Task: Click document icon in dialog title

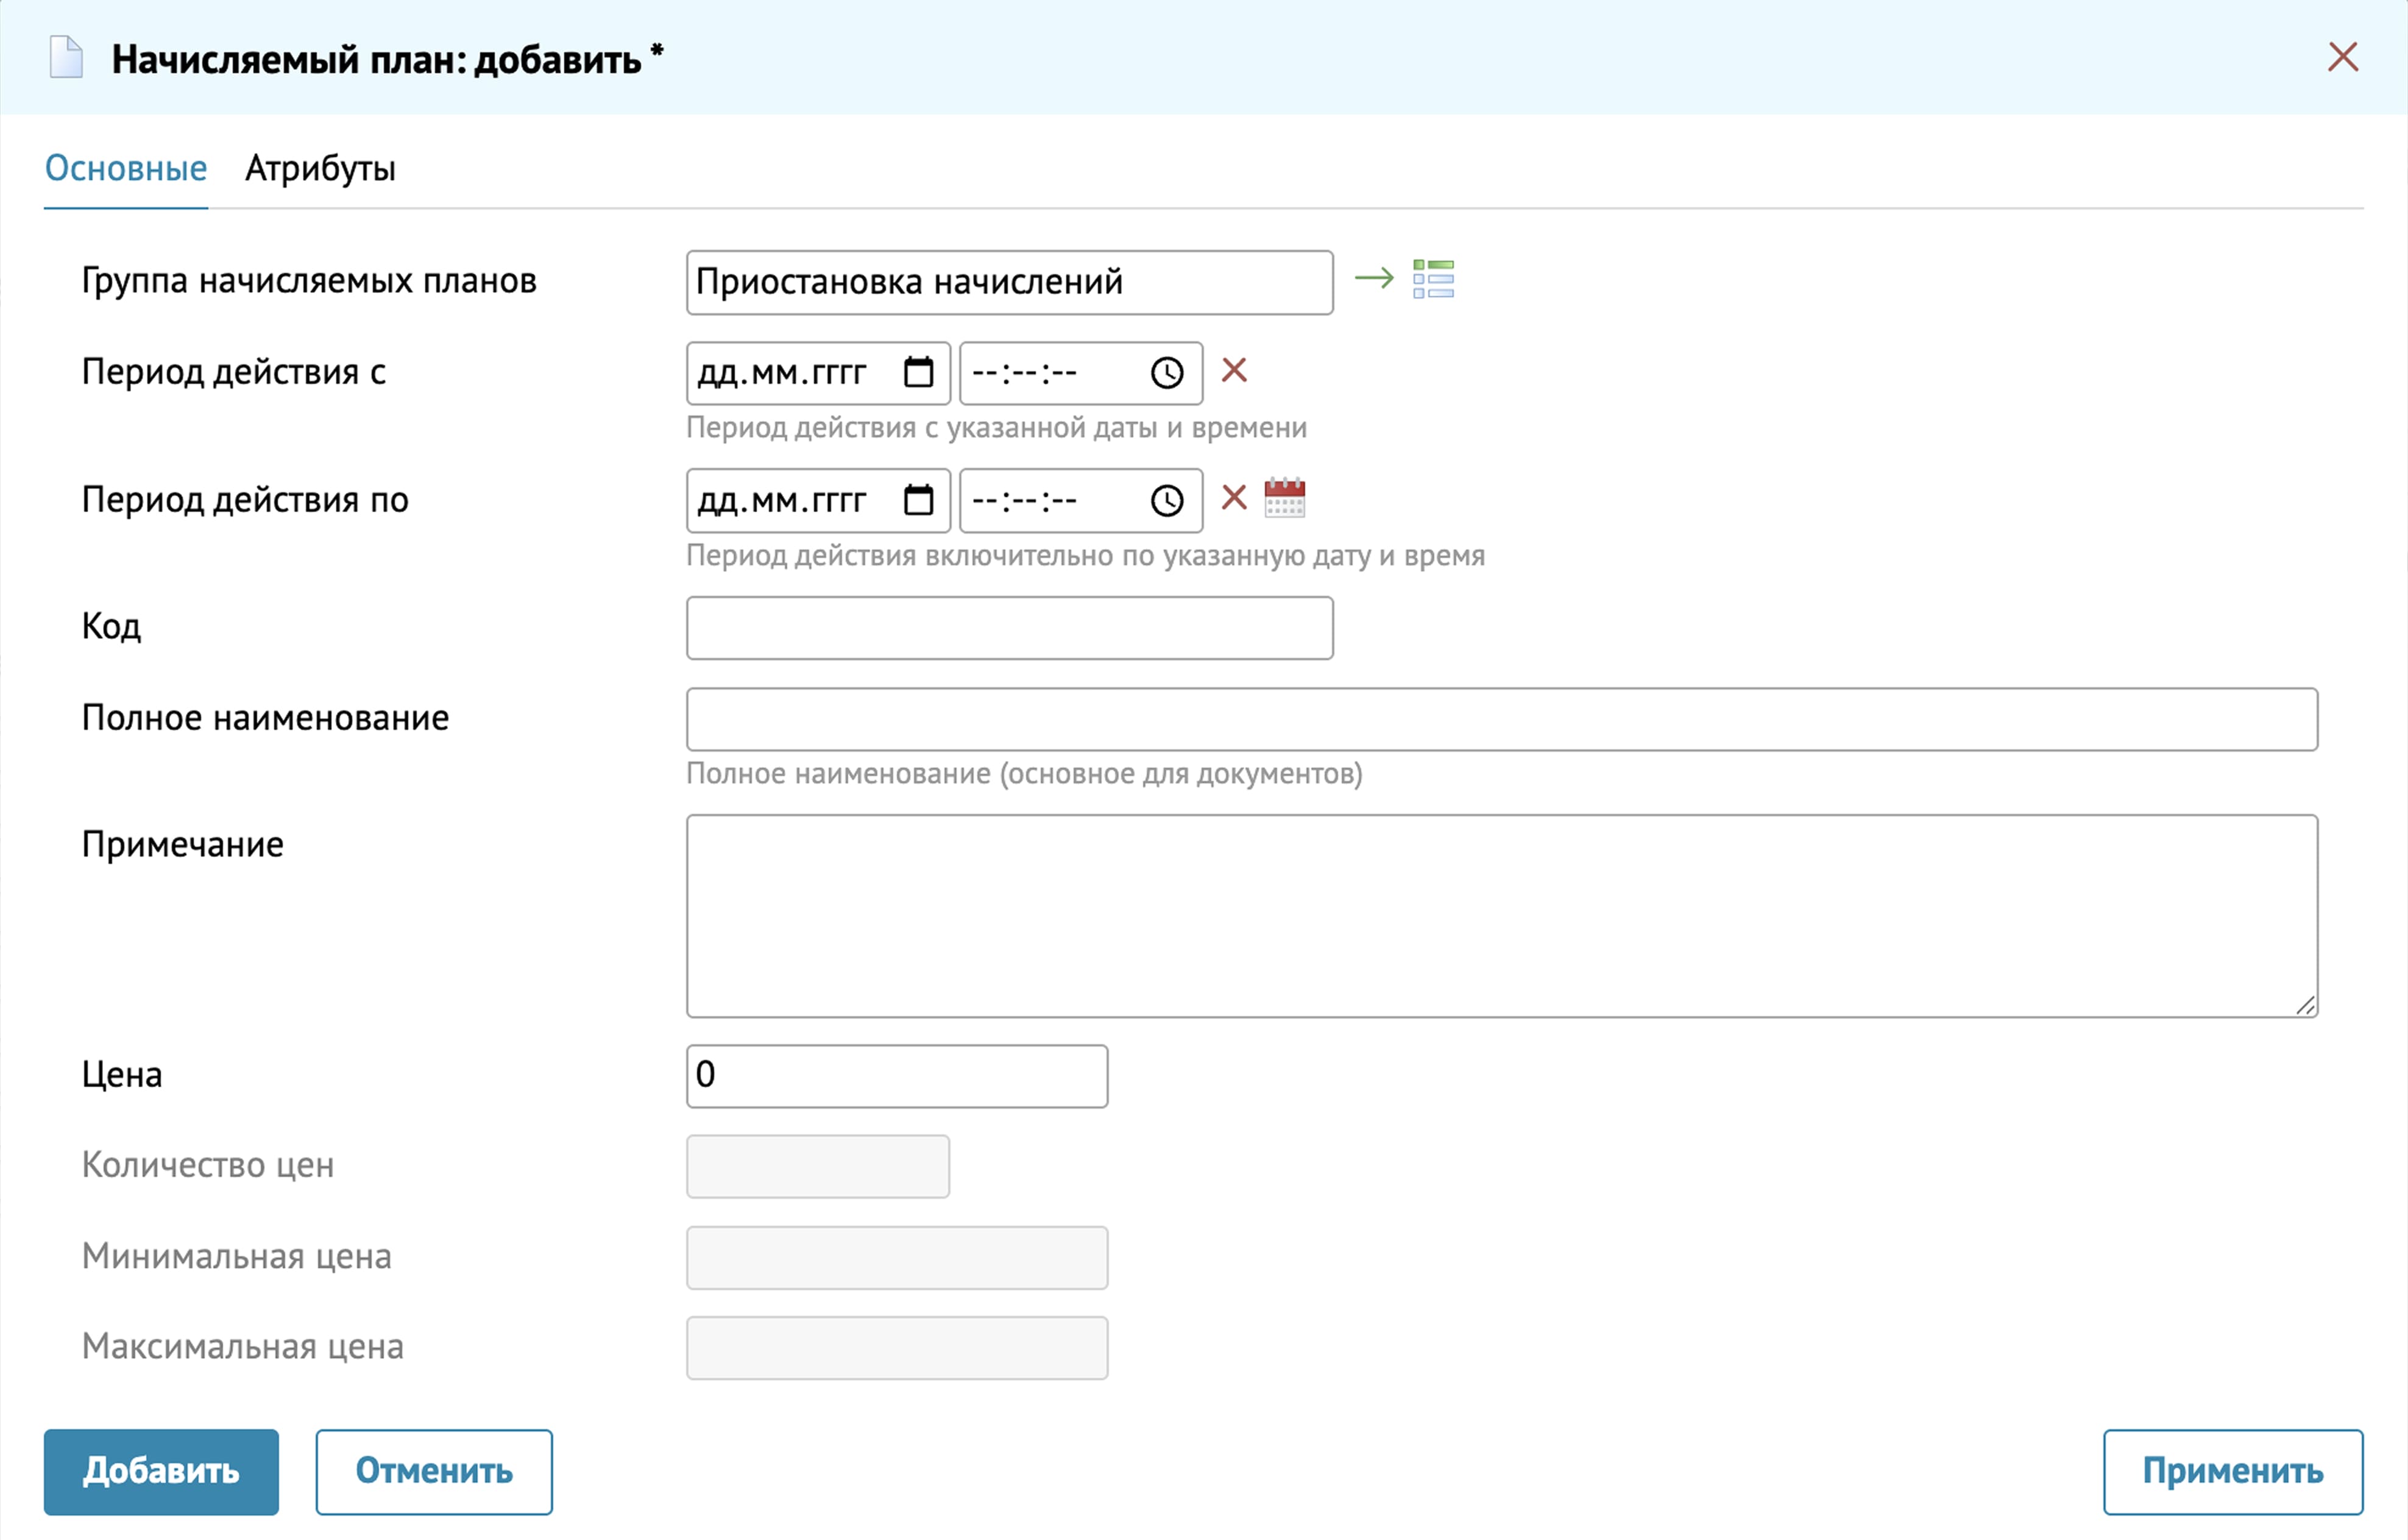Action: [x=66, y=57]
